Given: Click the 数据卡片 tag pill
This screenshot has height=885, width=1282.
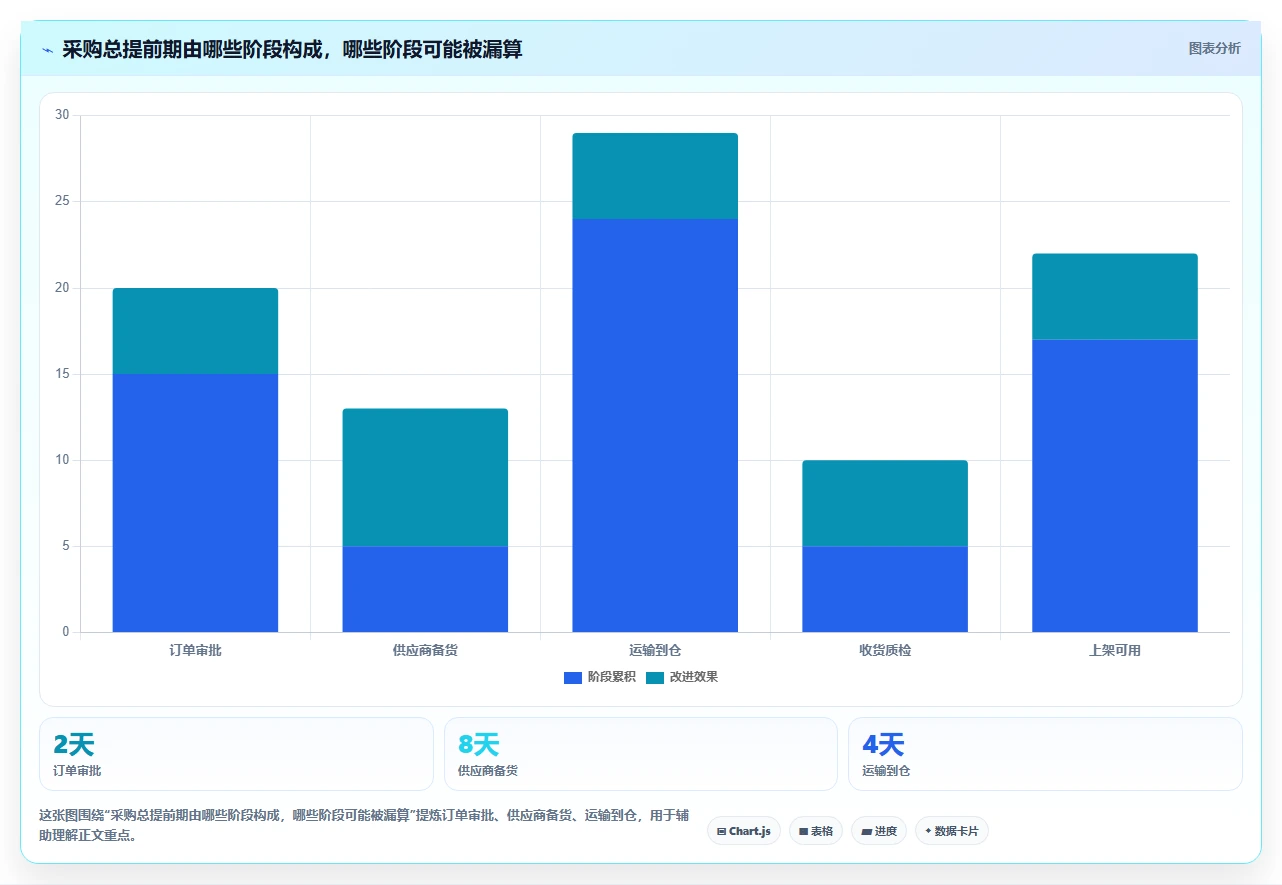Looking at the screenshot, I should pyautogui.click(x=951, y=831).
